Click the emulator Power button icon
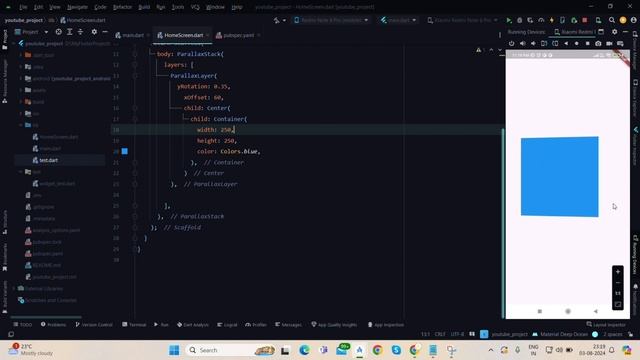640x360 pixels. [x=511, y=43]
